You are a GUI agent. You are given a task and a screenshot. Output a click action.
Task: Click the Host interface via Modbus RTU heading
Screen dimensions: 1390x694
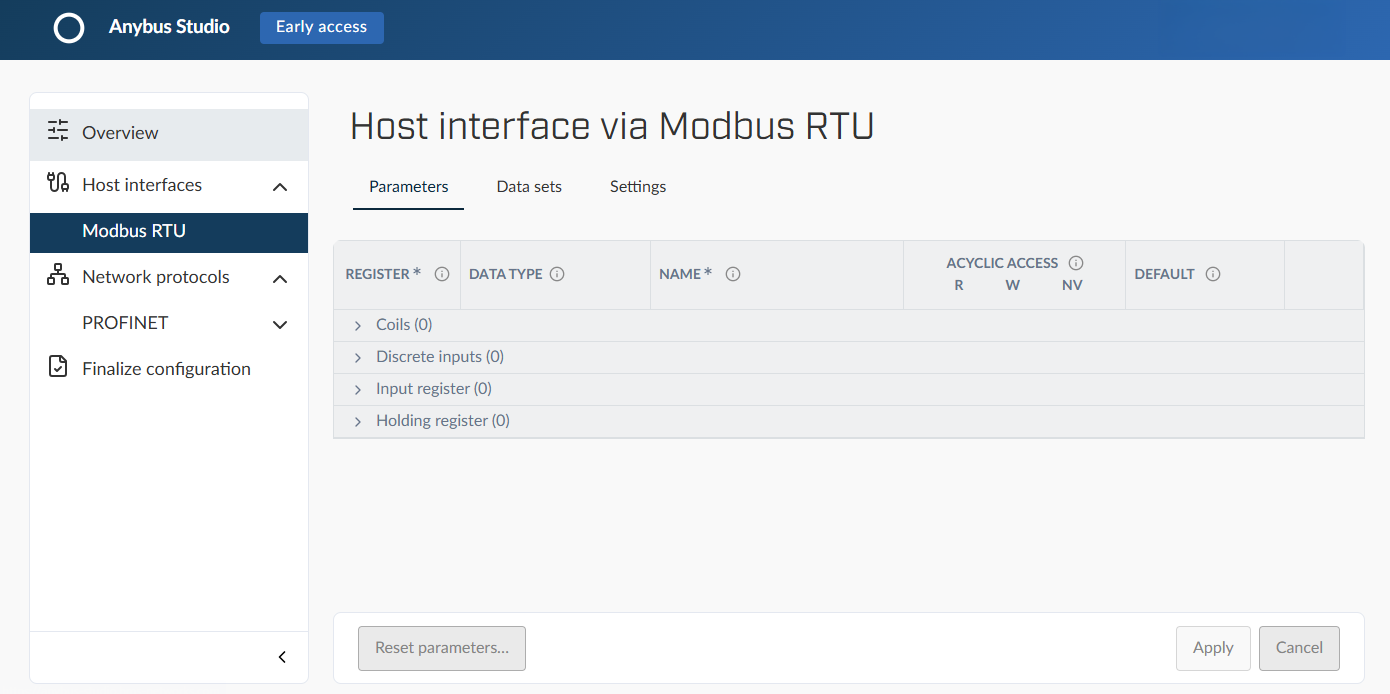pyautogui.click(x=612, y=126)
